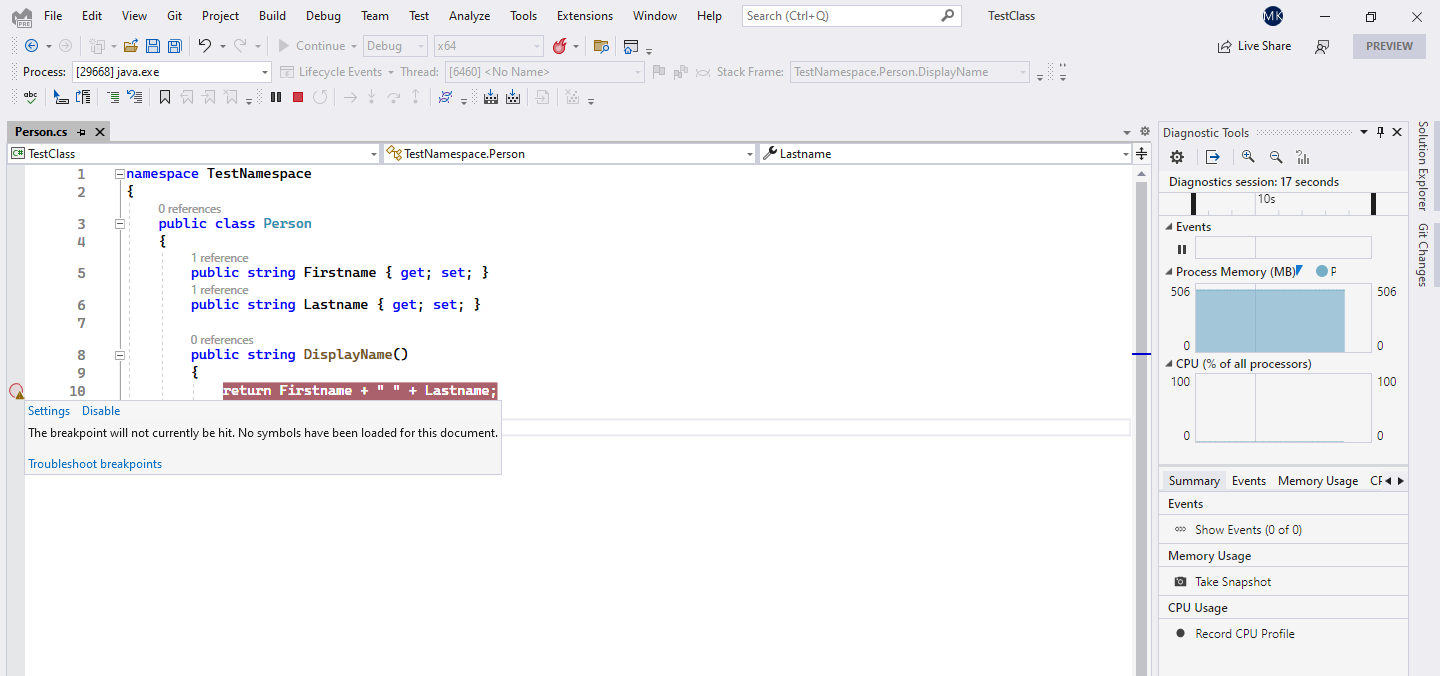Screen dimensions: 1440x676
Task: Open Diagnostic Tools settings gear
Action: pos(1177,157)
